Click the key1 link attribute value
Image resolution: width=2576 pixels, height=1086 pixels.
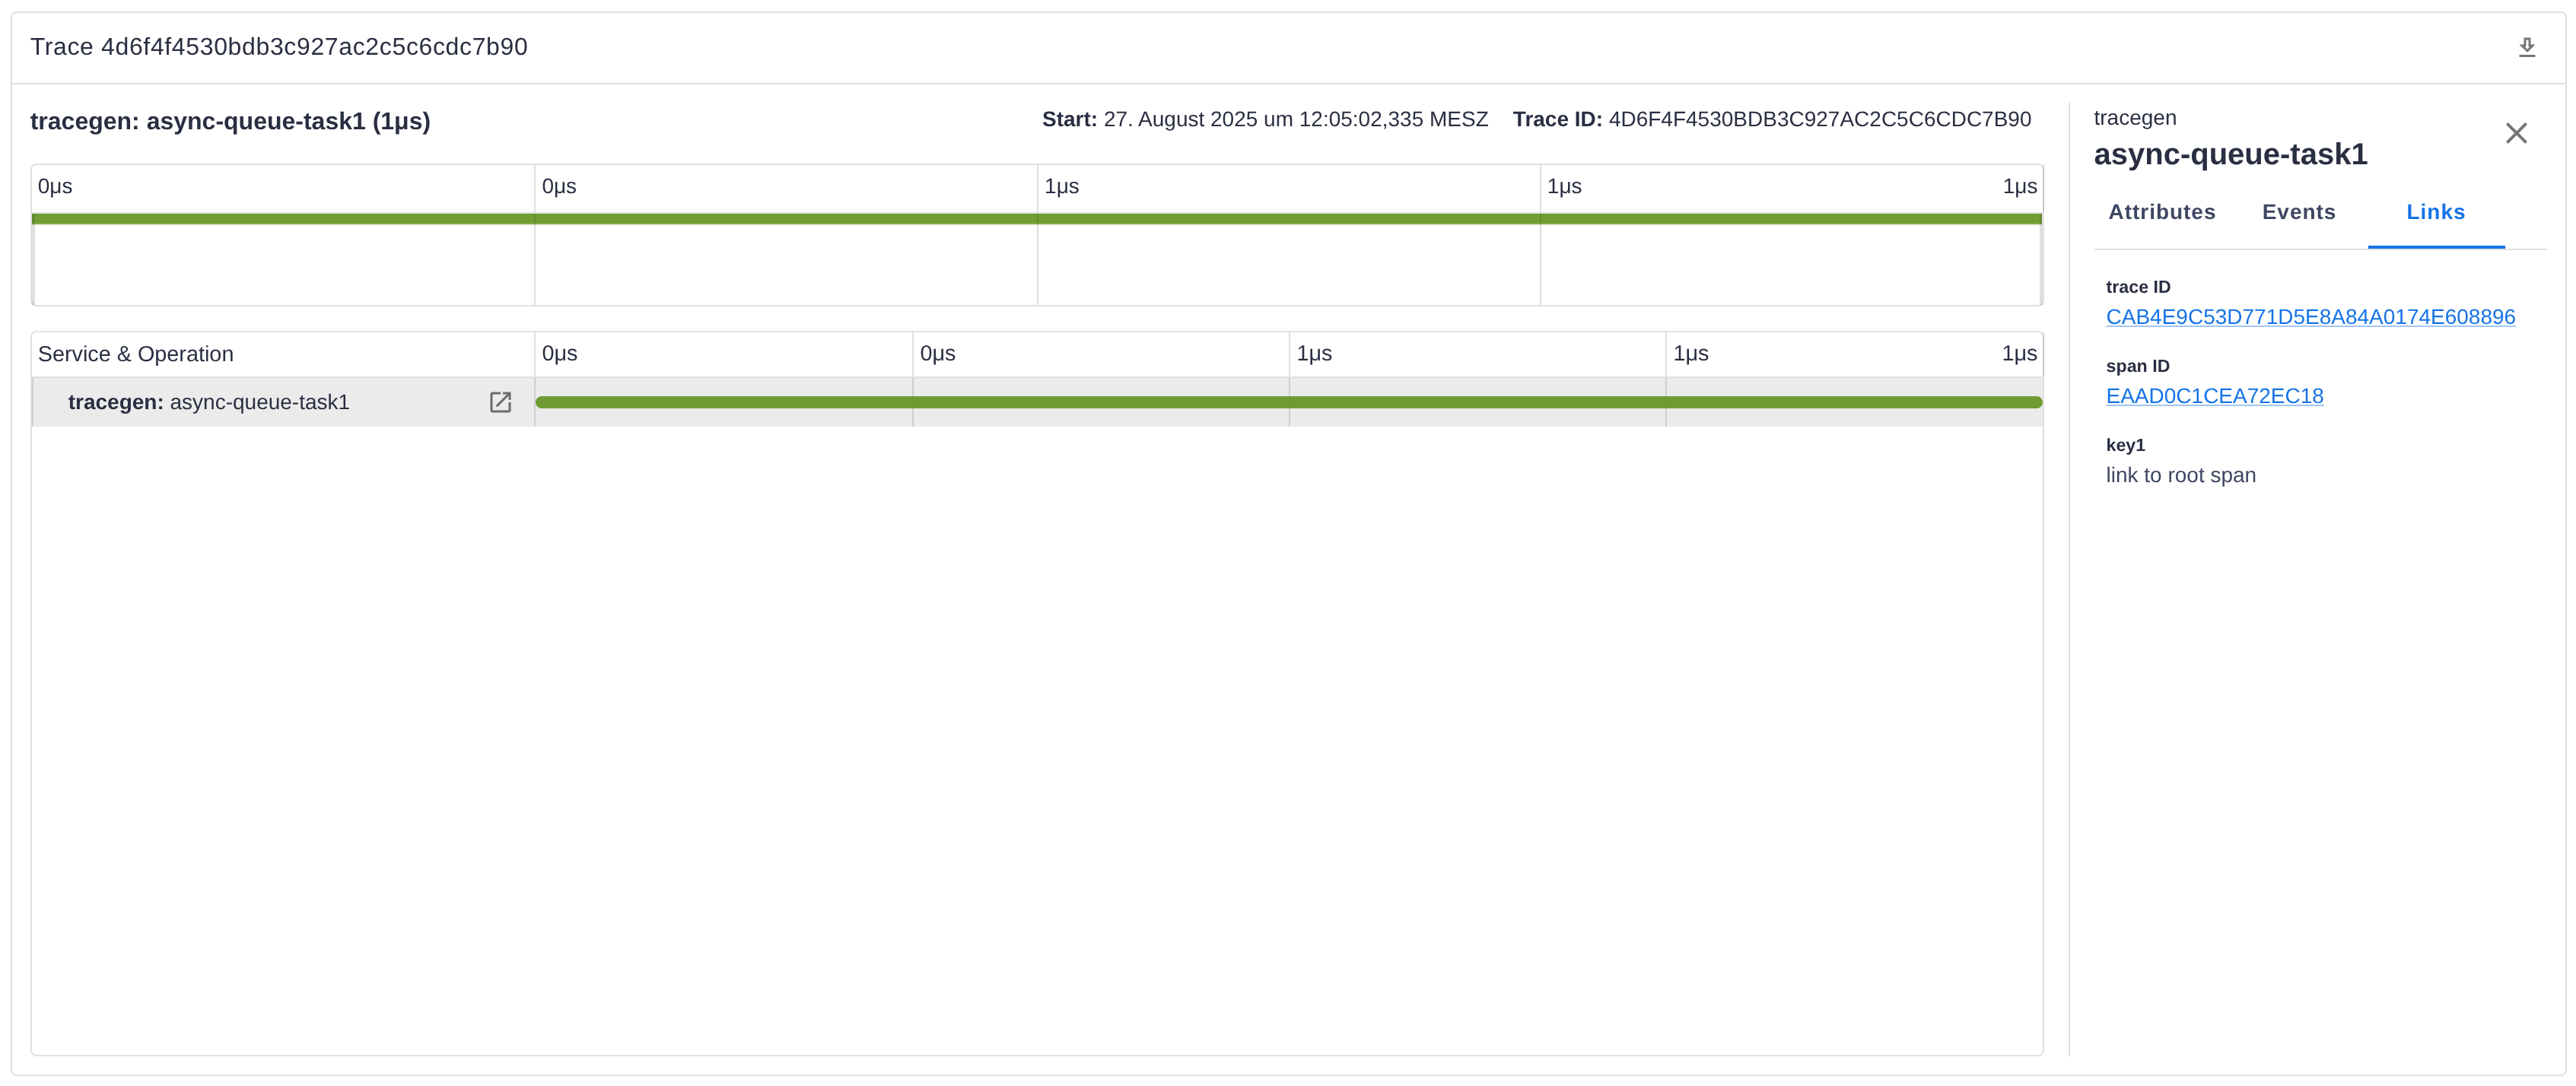pos(2180,475)
